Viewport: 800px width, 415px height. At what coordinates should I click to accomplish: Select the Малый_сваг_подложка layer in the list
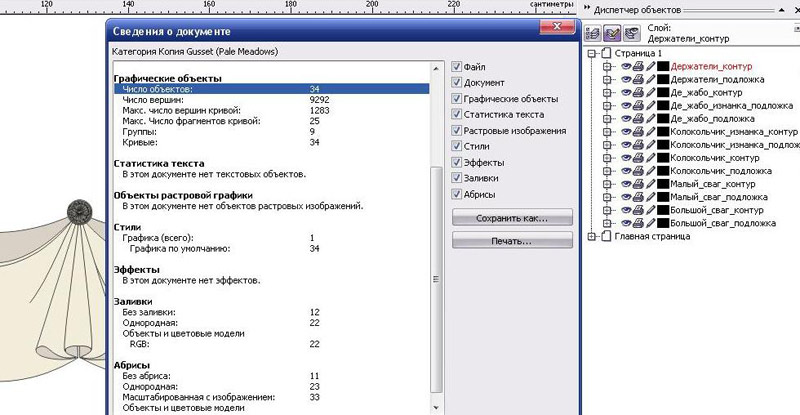(x=720, y=197)
